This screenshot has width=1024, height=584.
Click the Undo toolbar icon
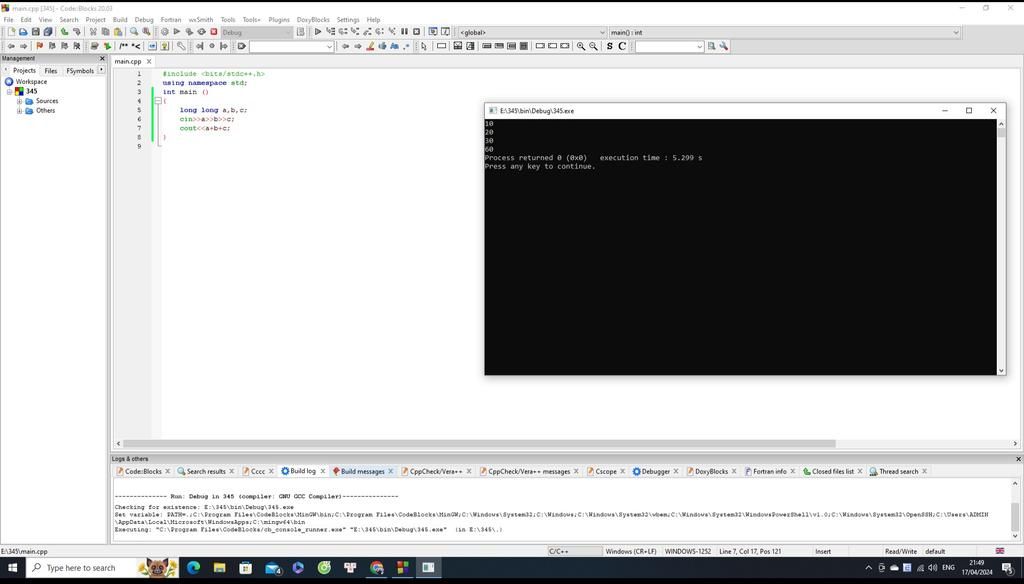tap(64, 31)
